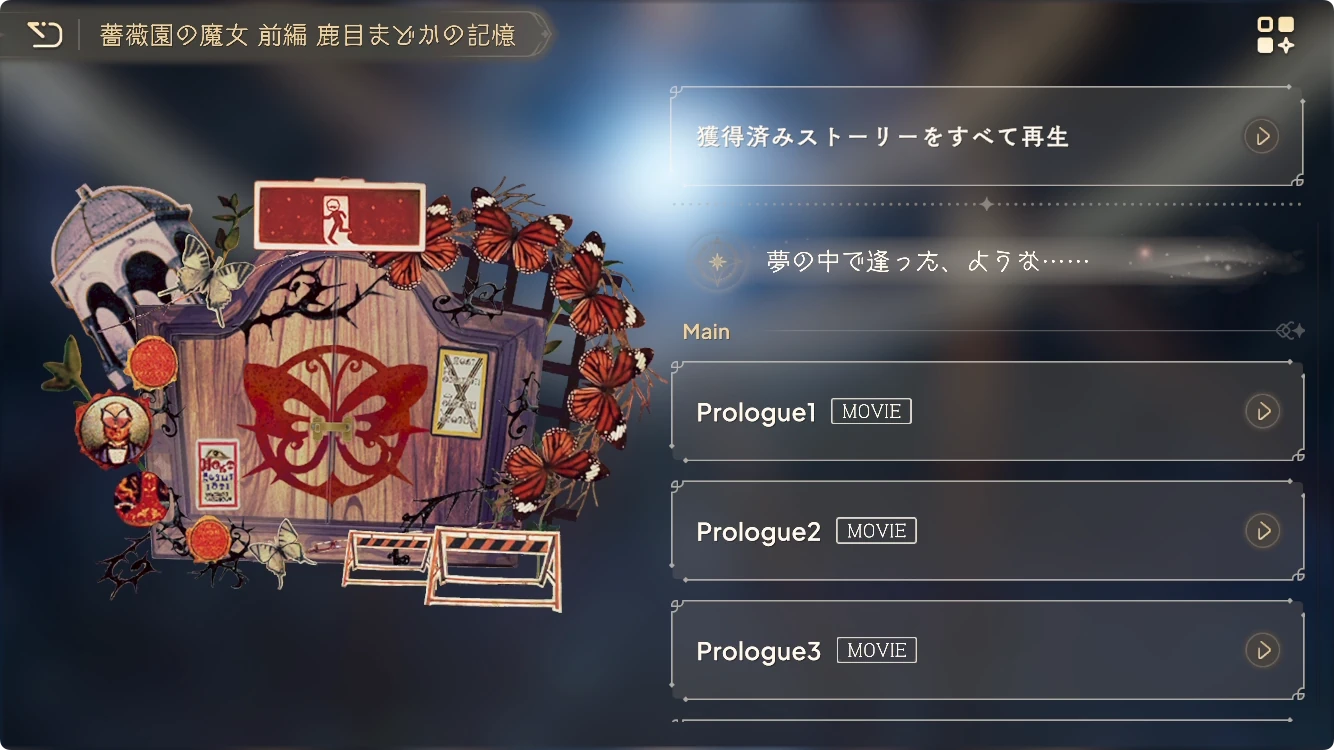Open the Prologue3 story entry
Viewport: 1334px width, 750px height.
pos(987,650)
